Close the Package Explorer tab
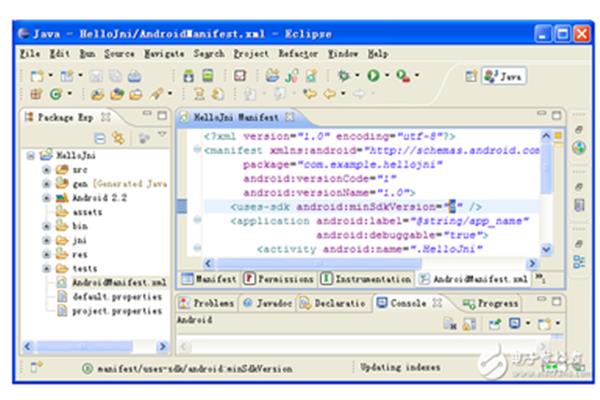This screenshot has width=600, height=400. (106, 117)
